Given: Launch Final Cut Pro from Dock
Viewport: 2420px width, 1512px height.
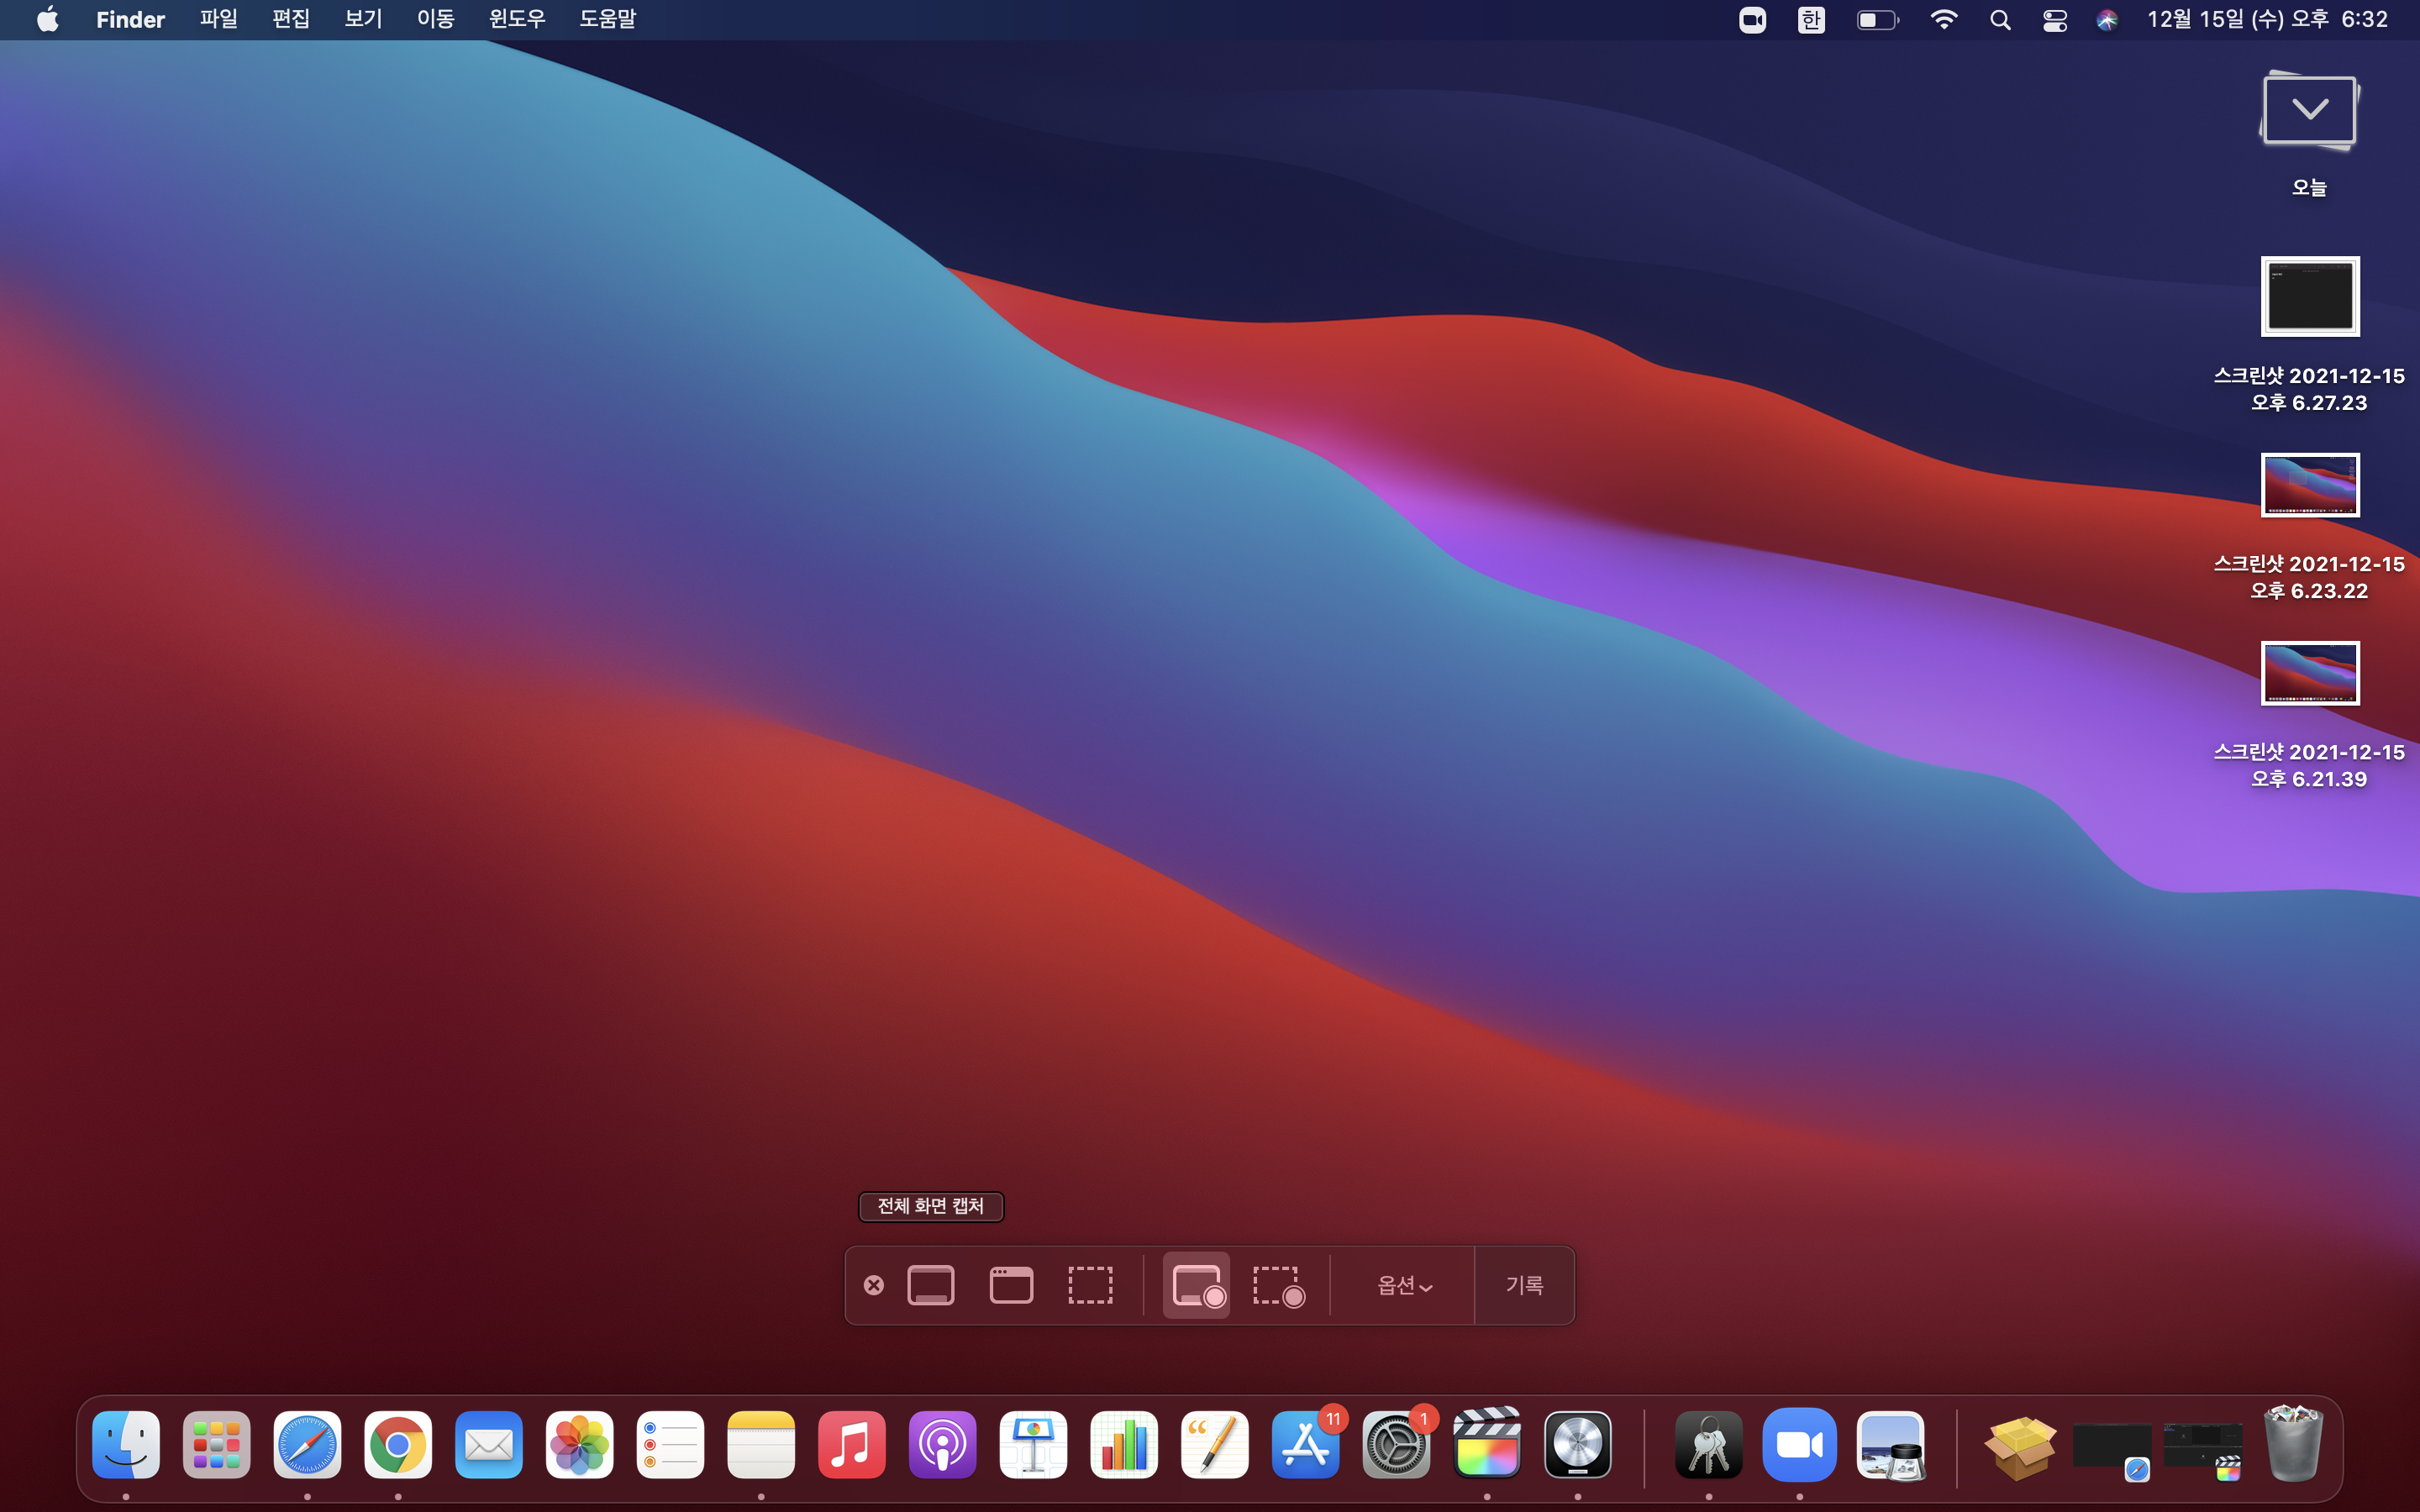Looking at the screenshot, I should (1486, 1444).
